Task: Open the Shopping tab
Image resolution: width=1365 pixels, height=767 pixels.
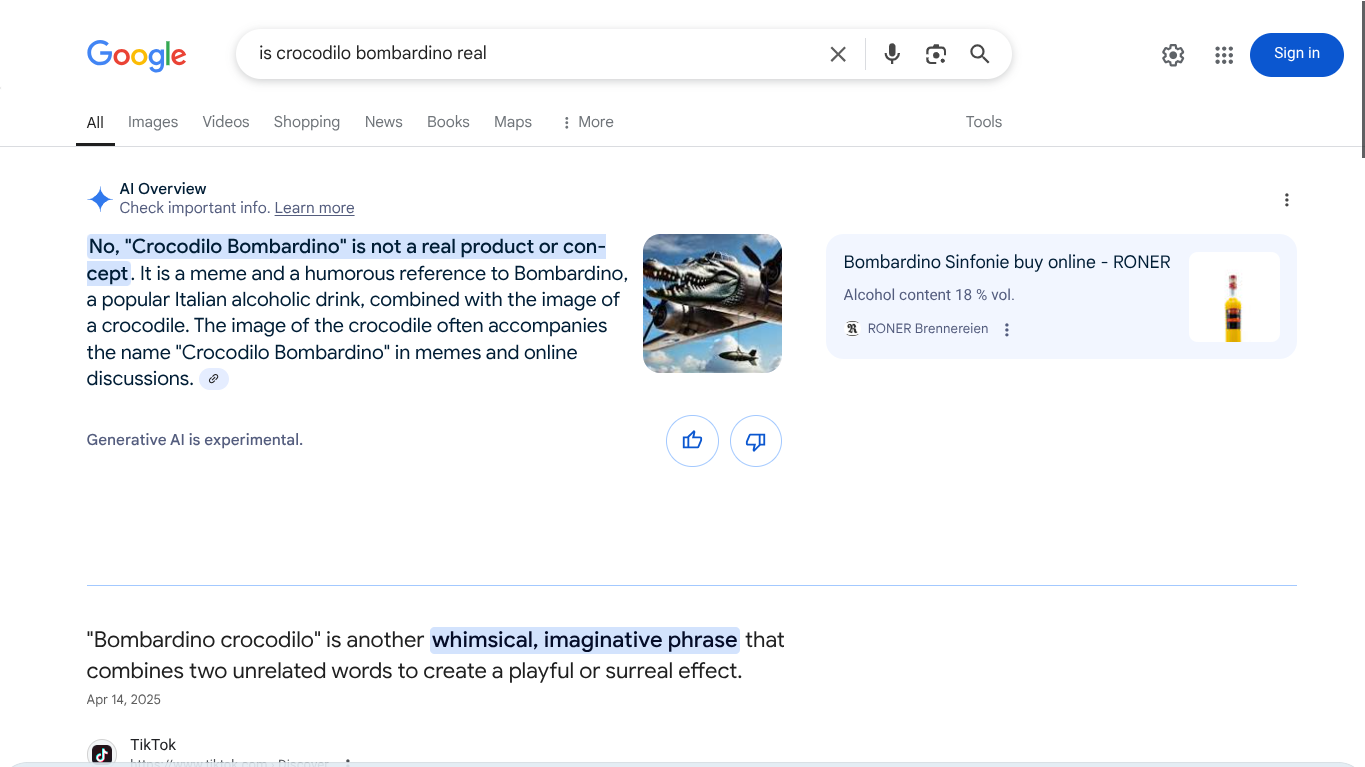Action: [307, 122]
